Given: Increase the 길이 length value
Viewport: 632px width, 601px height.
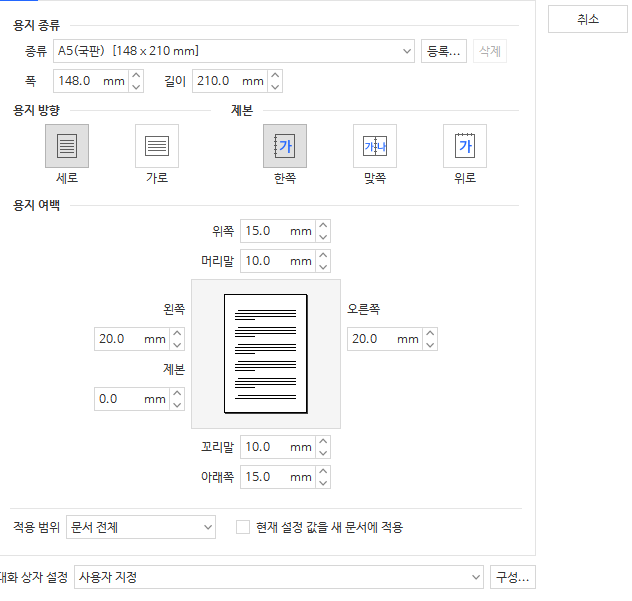Looking at the screenshot, I should (275, 75).
